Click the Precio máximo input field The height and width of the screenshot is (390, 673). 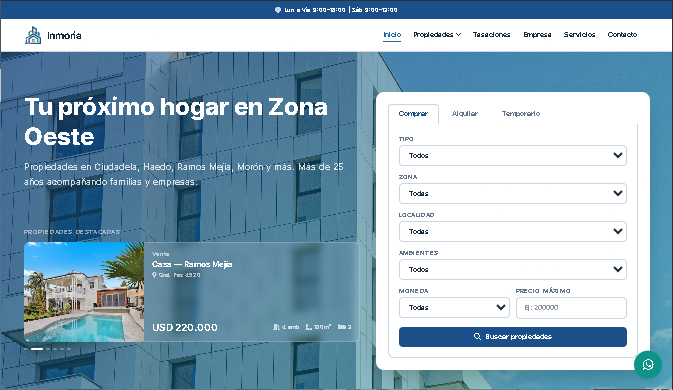coord(571,308)
